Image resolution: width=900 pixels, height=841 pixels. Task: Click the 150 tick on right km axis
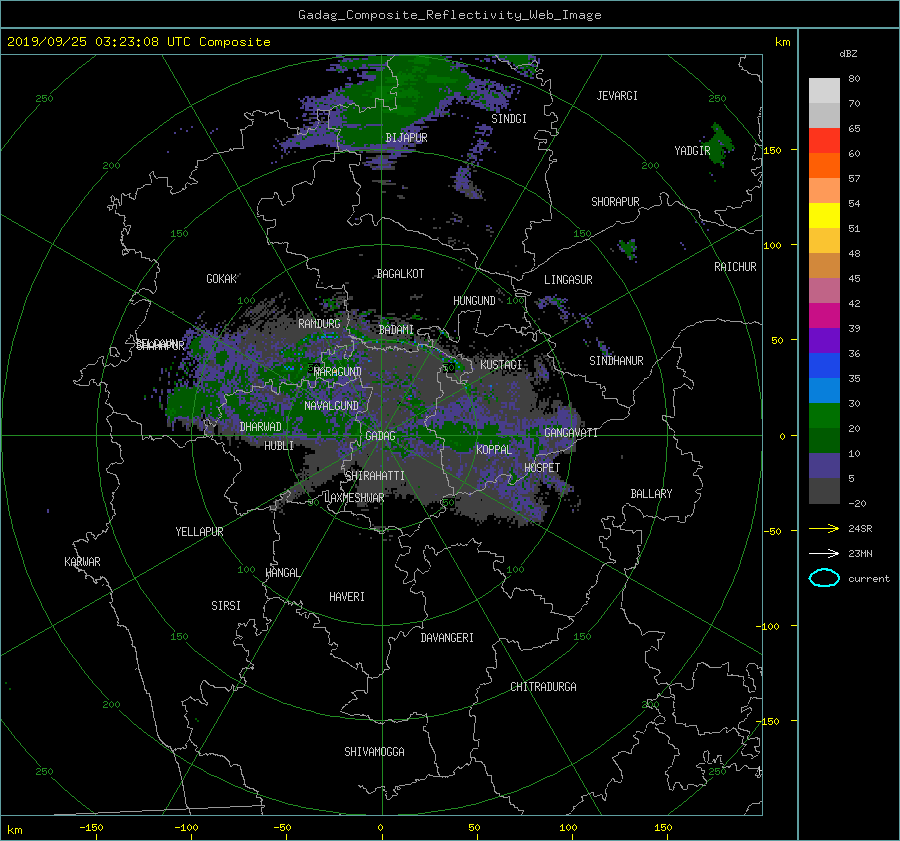pyautogui.click(x=773, y=150)
